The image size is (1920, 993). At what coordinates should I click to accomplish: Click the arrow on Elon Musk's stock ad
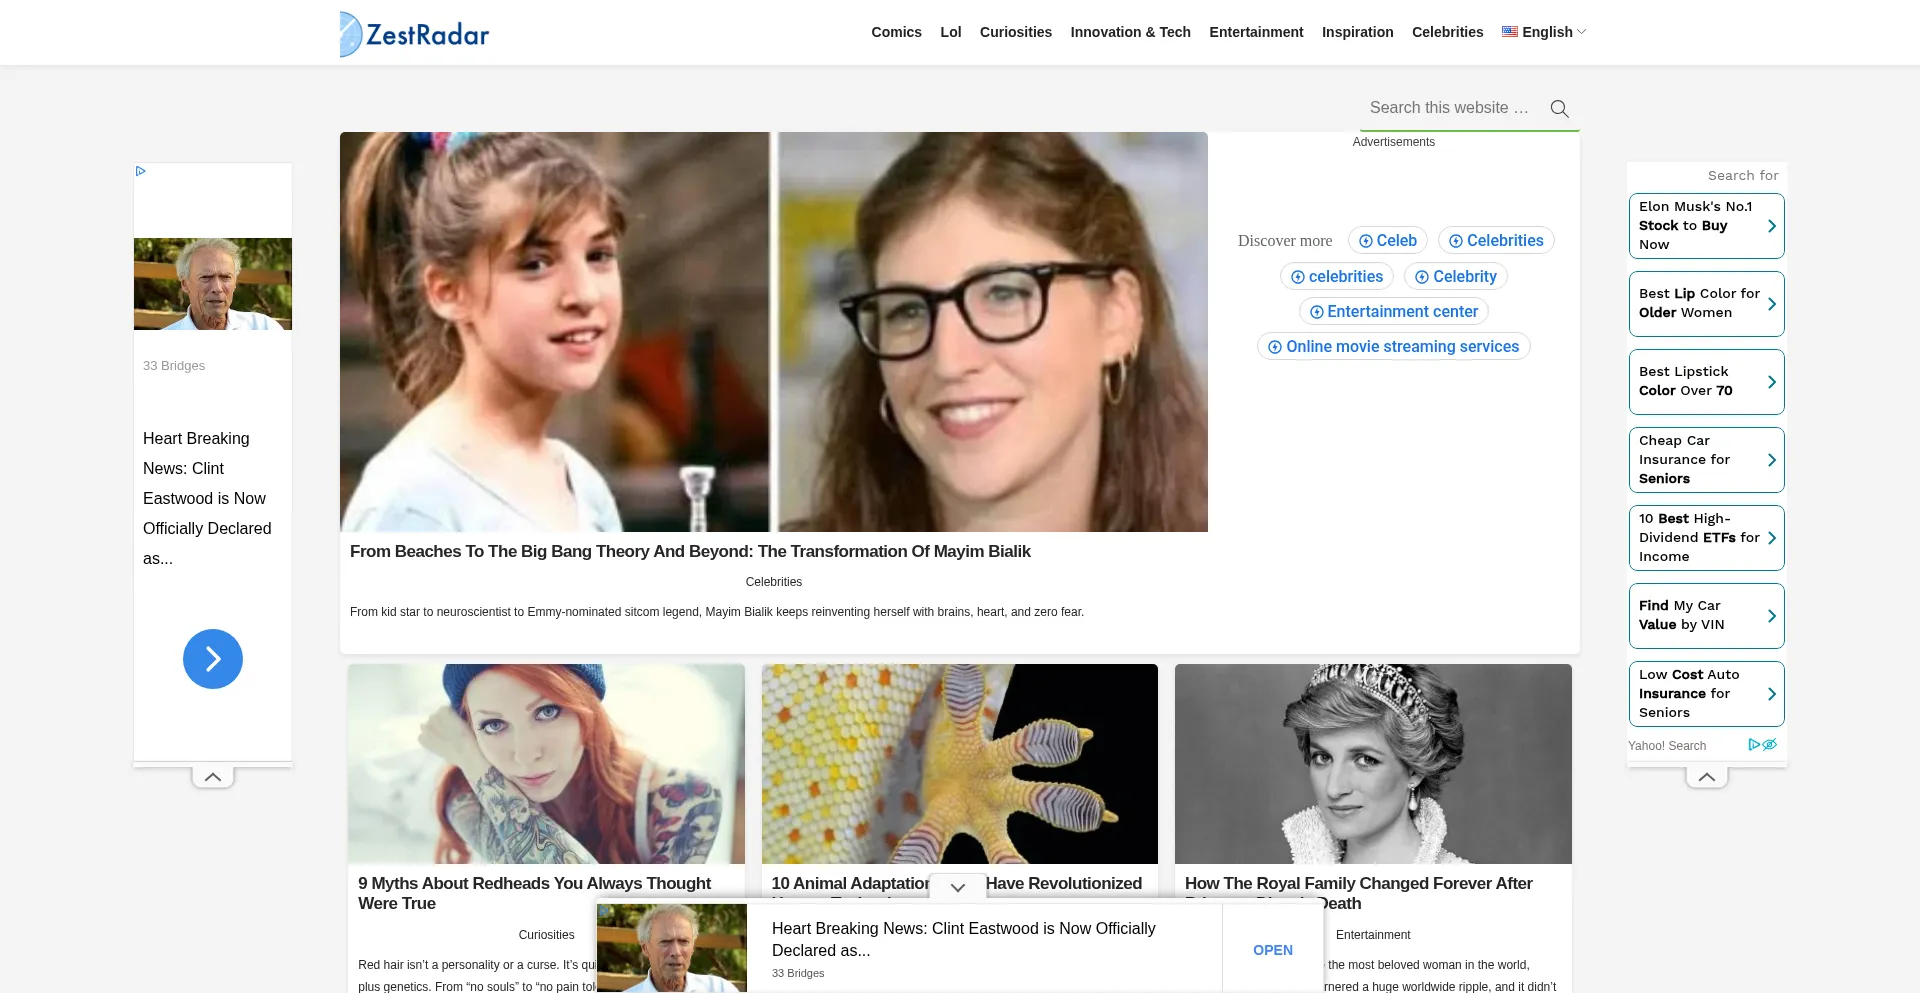click(1771, 226)
